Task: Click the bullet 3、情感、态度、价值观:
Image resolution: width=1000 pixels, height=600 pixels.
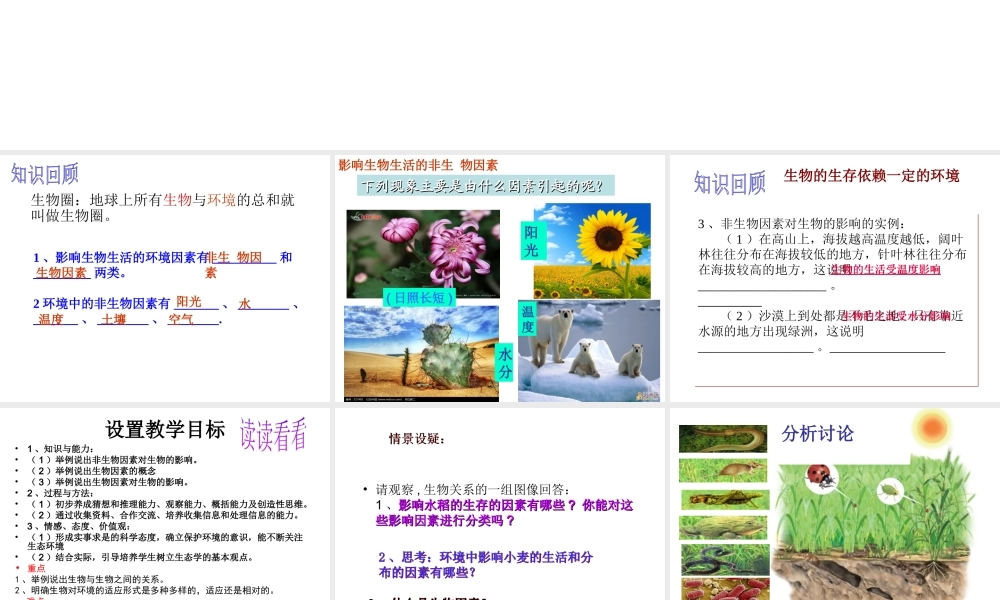Action: tap(79, 526)
